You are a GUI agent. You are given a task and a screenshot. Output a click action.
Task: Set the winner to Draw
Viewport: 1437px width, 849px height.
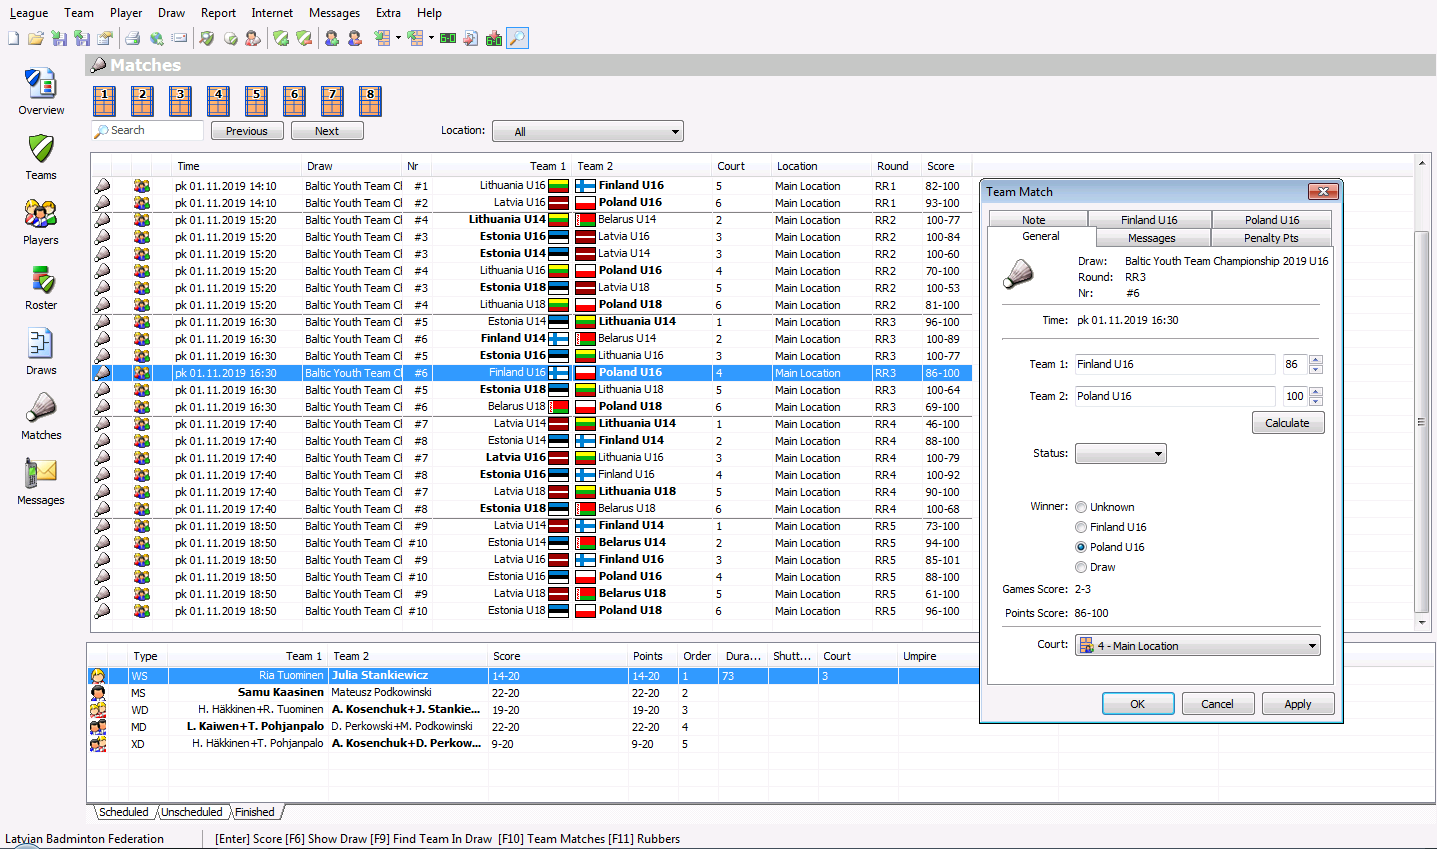coord(1081,567)
